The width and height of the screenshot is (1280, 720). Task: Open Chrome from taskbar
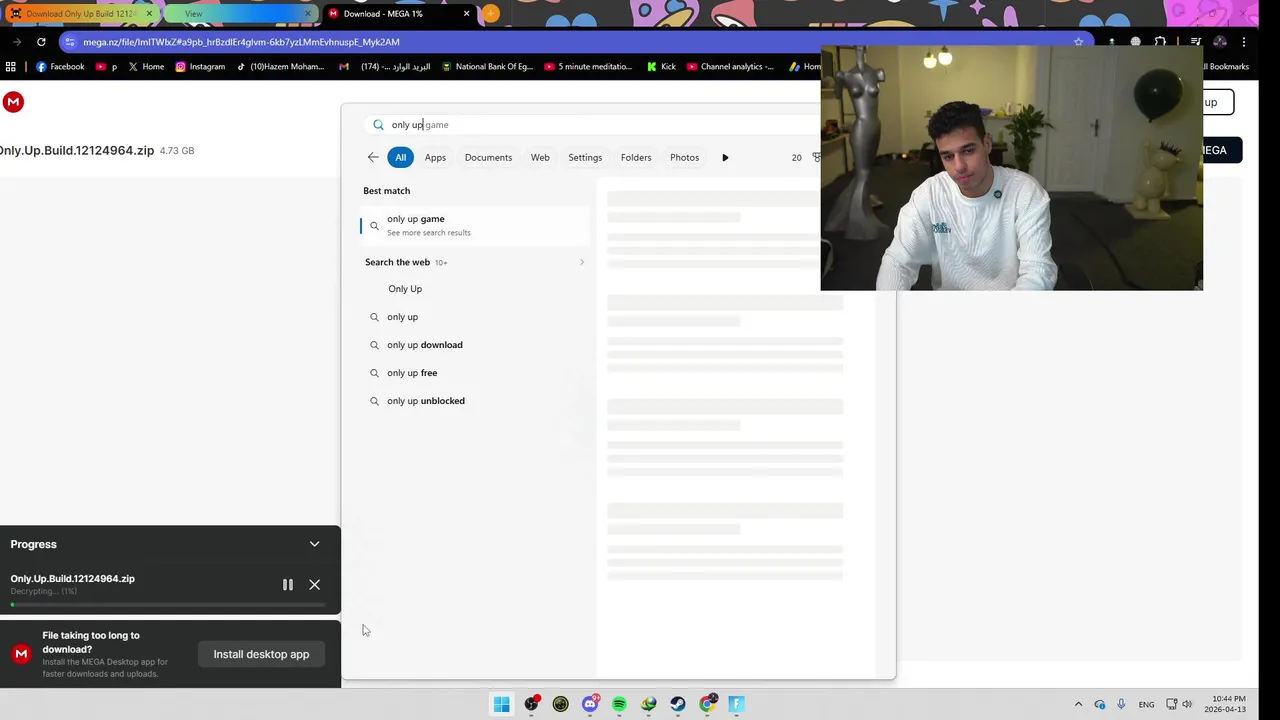(708, 704)
